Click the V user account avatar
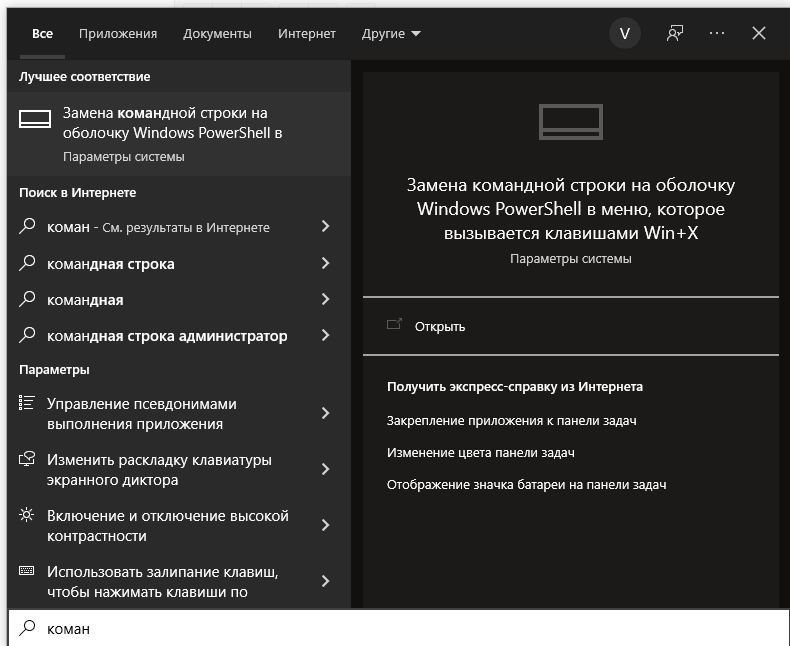790x646 pixels. coord(625,34)
